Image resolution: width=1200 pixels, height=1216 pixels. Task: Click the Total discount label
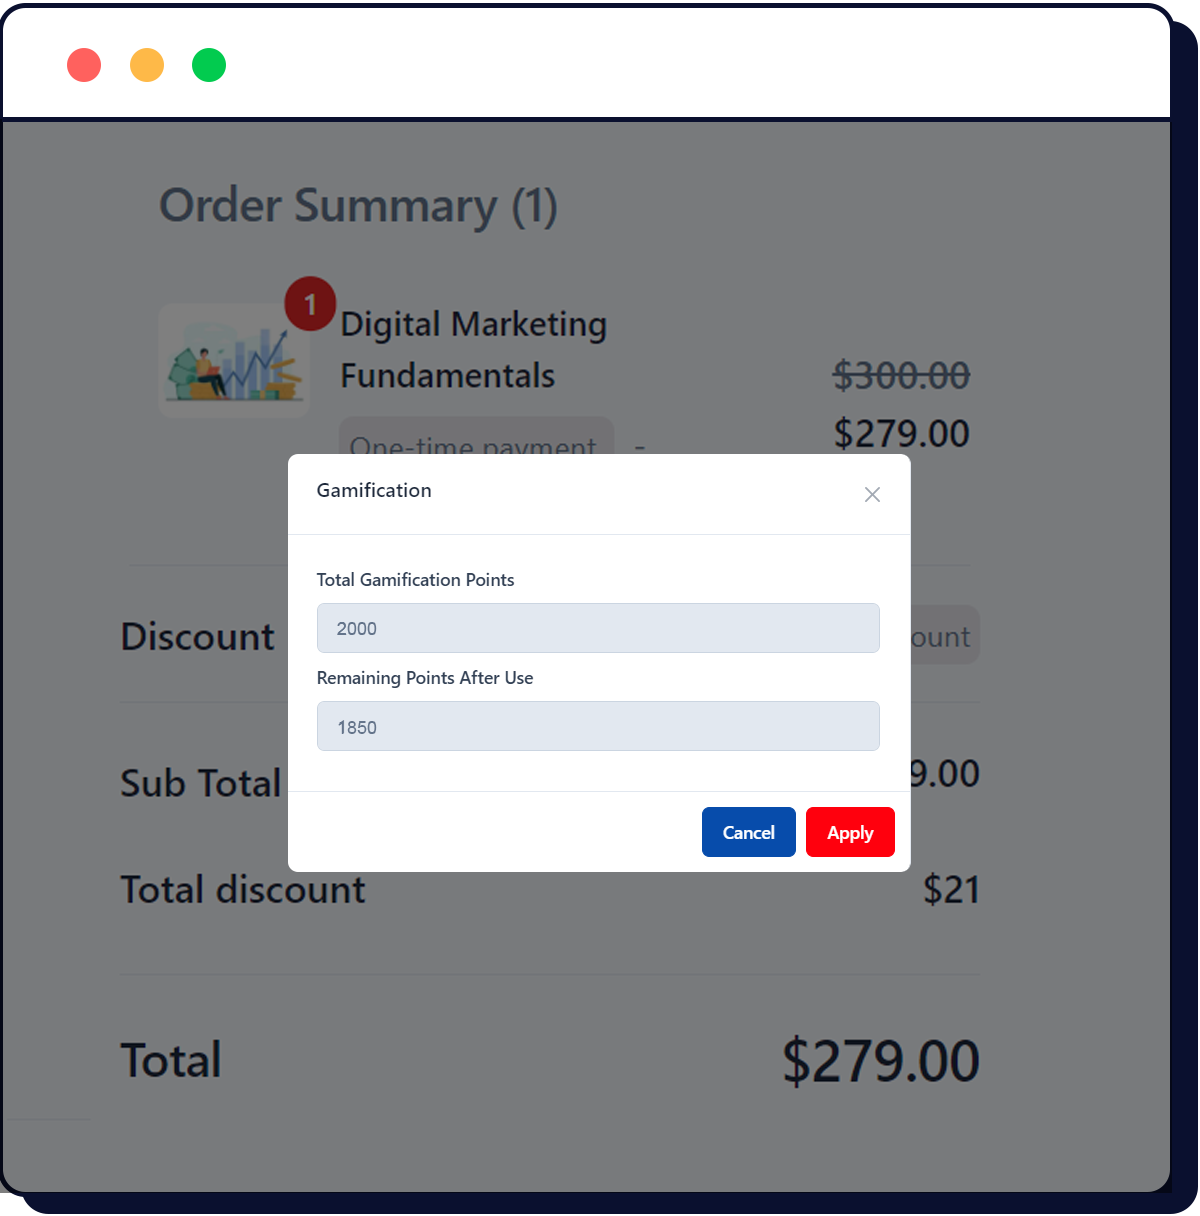243,890
